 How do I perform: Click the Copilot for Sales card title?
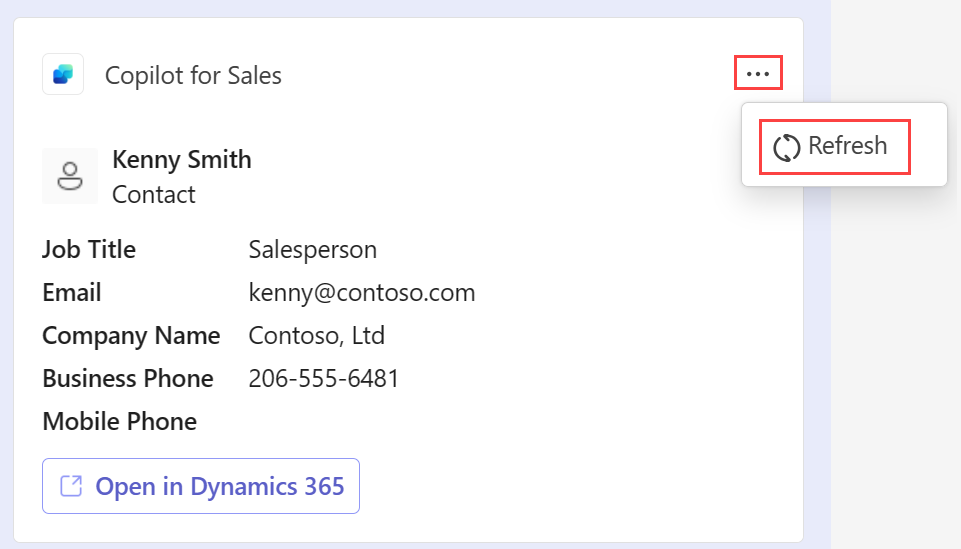(193, 75)
